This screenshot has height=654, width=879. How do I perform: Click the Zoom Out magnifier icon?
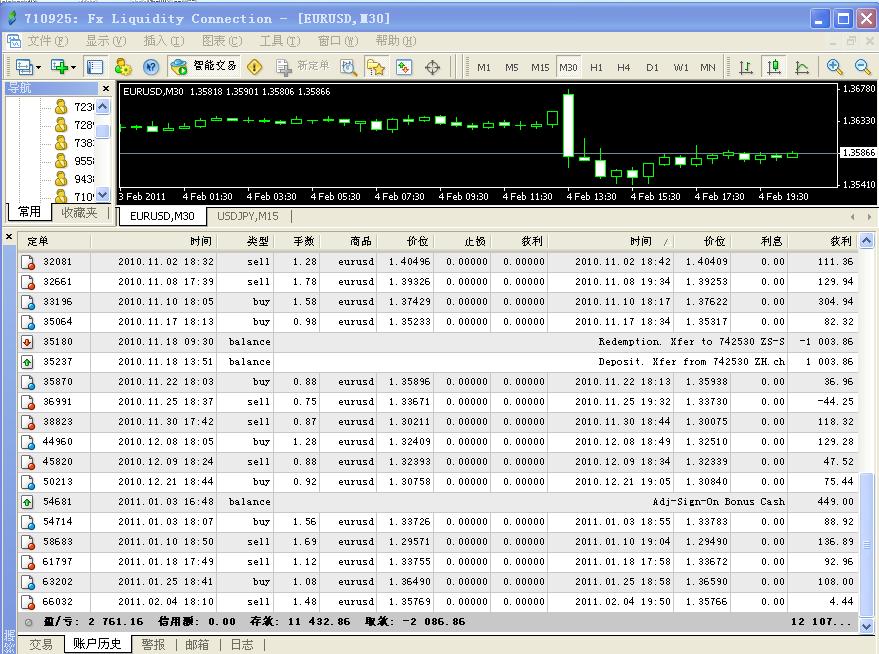point(862,67)
